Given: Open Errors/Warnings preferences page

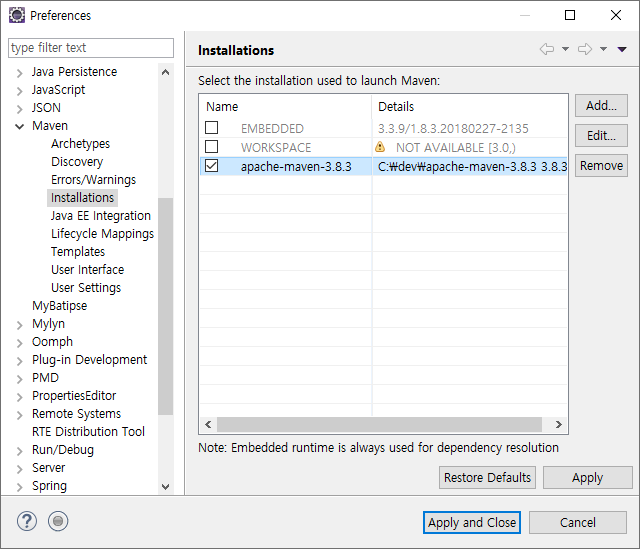Looking at the screenshot, I should tap(93, 180).
